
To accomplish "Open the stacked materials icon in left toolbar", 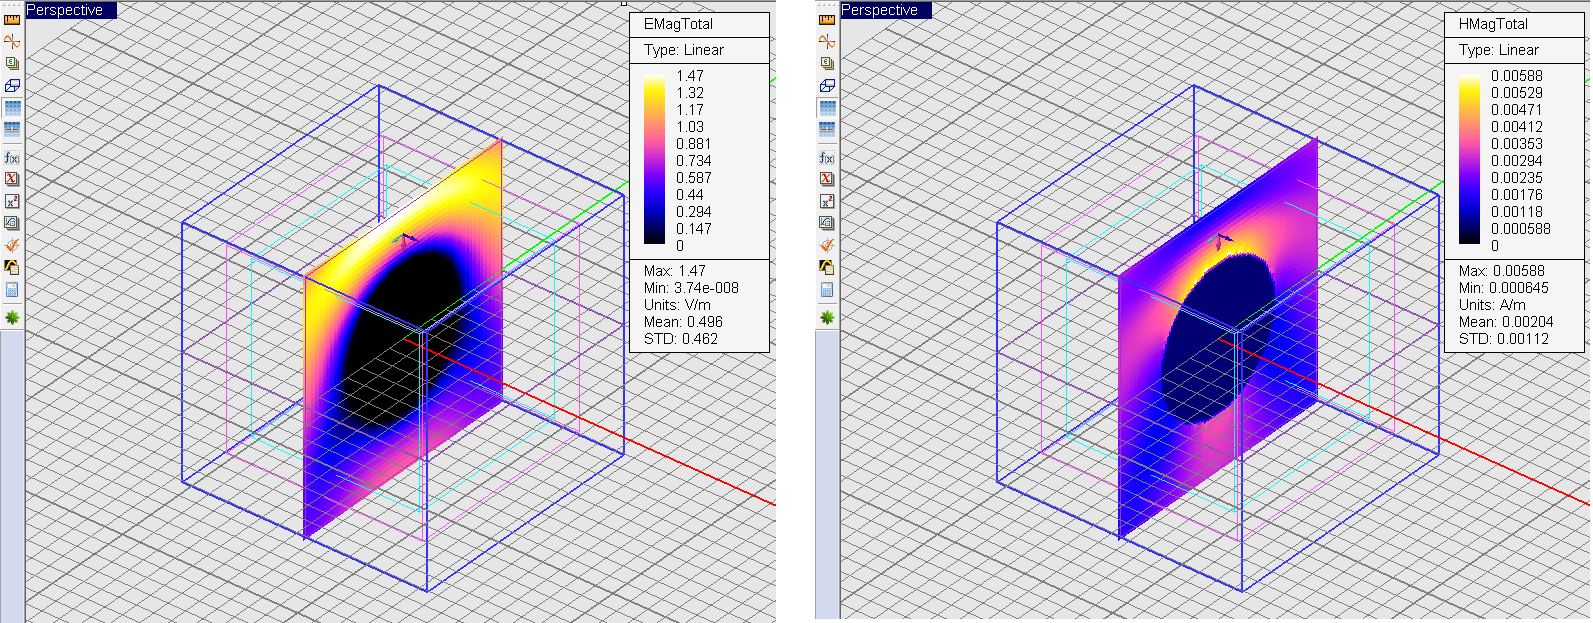I will coord(12,63).
